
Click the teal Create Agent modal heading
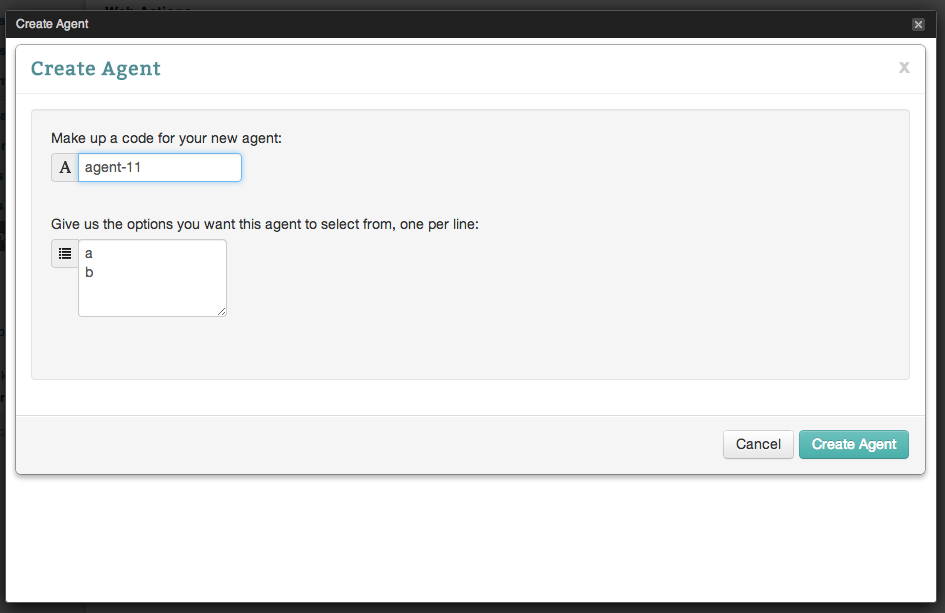96,69
